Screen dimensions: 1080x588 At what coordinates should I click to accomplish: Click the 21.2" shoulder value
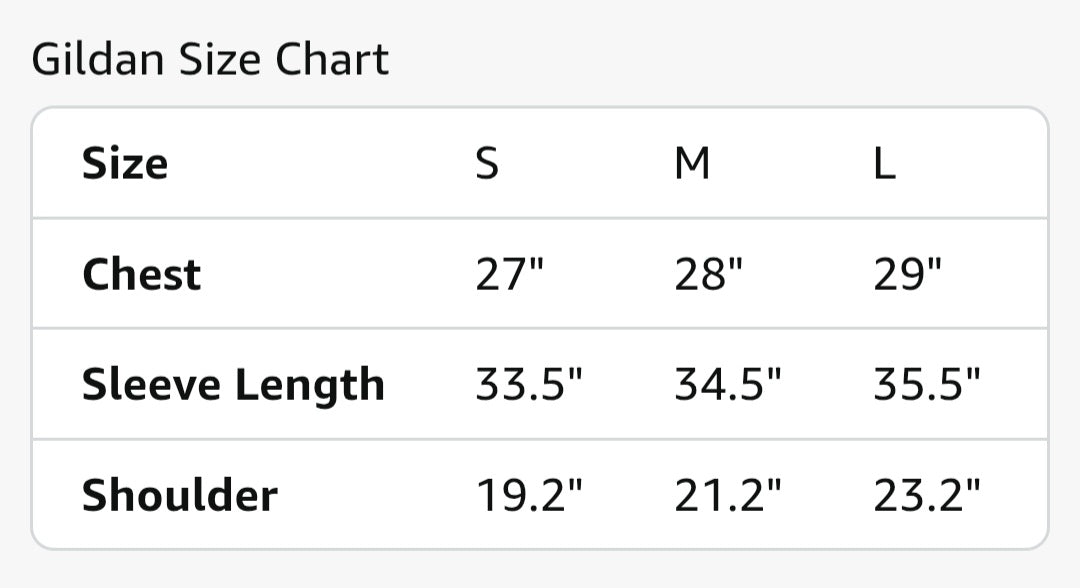tap(727, 495)
